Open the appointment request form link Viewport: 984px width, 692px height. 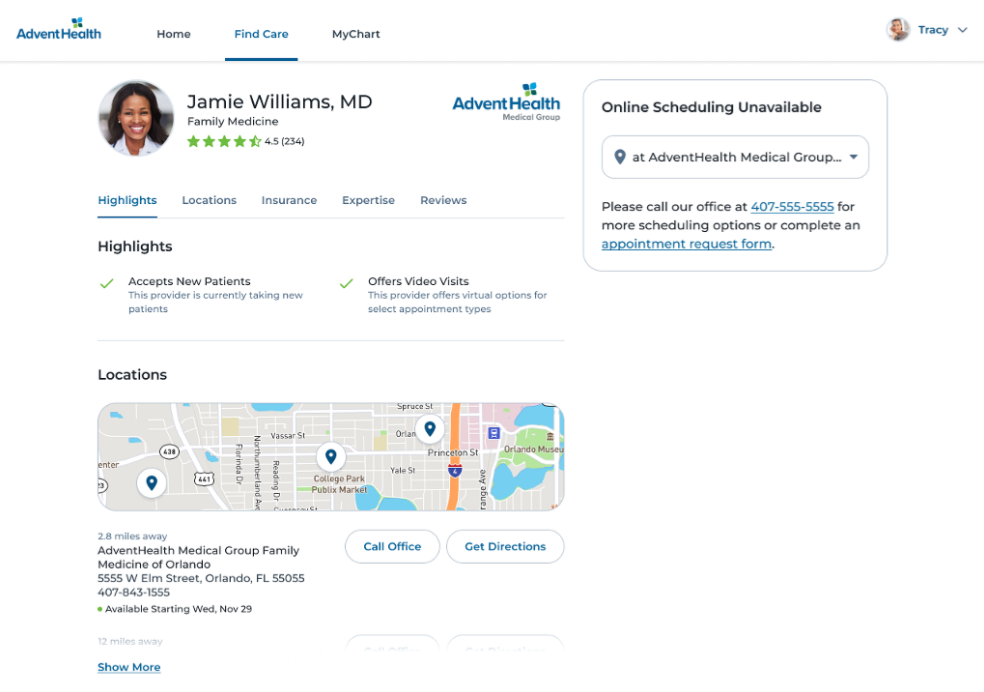coord(687,243)
